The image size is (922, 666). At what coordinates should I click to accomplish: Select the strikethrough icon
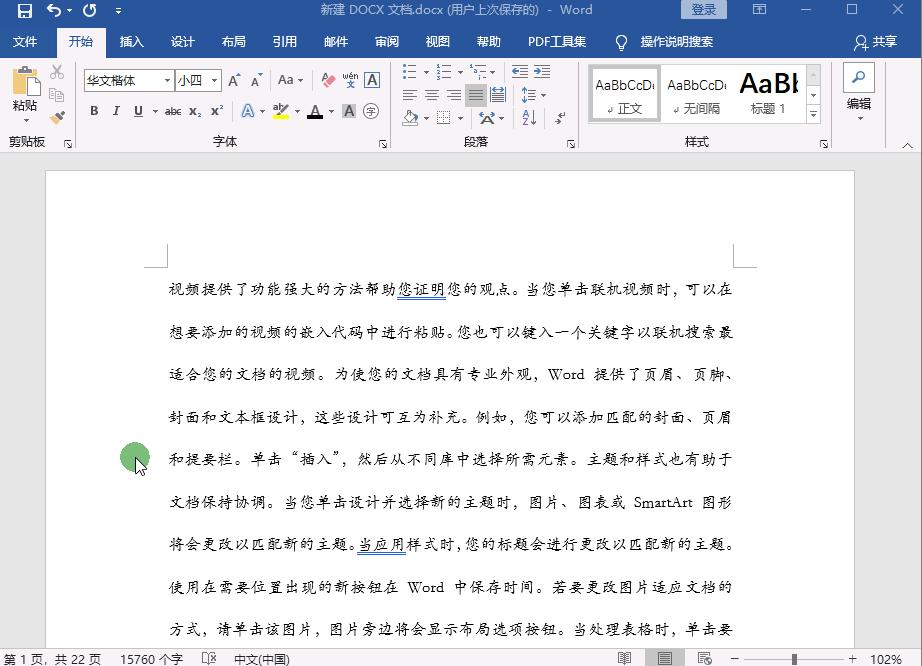(x=173, y=110)
